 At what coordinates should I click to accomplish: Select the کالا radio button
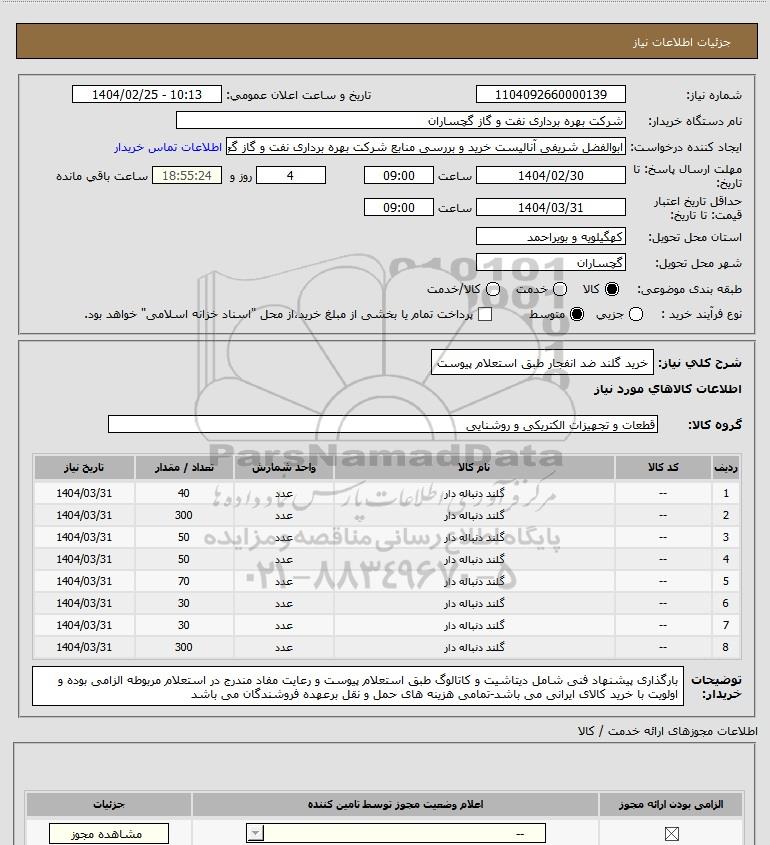(x=612, y=289)
